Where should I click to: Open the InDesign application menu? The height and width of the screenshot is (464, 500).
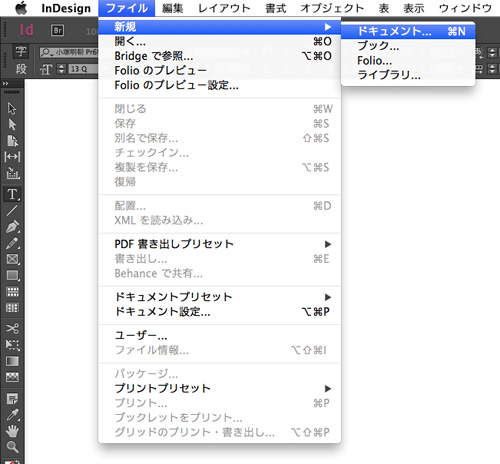point(66,8)
